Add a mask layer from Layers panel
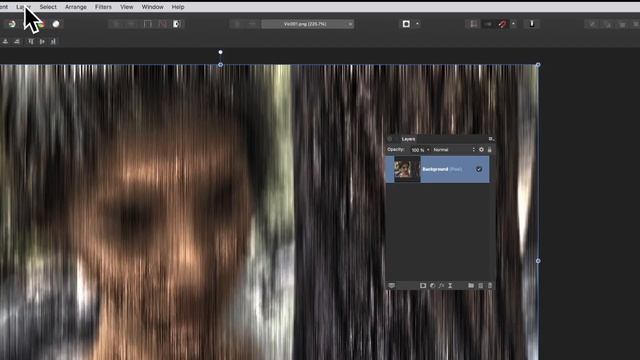The image size is (640, 360). (423, 286)
